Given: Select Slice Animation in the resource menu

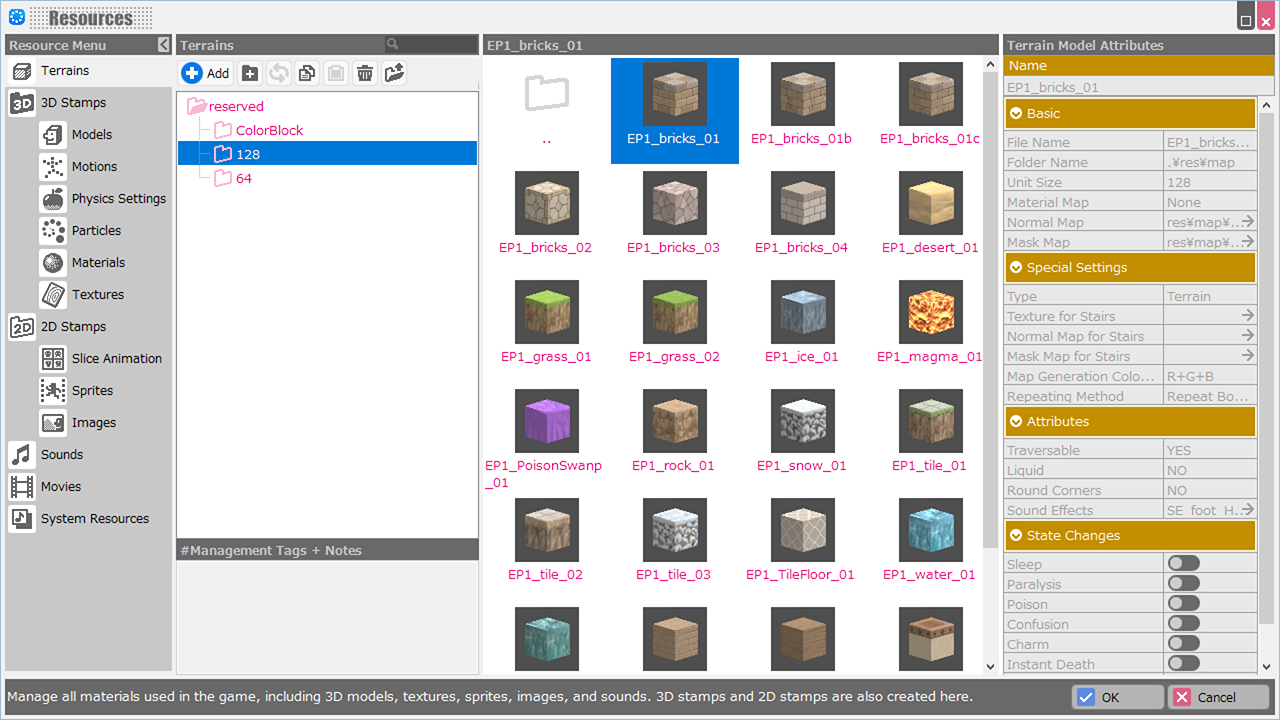Looking at the screenshot, I should coord(116,359).
